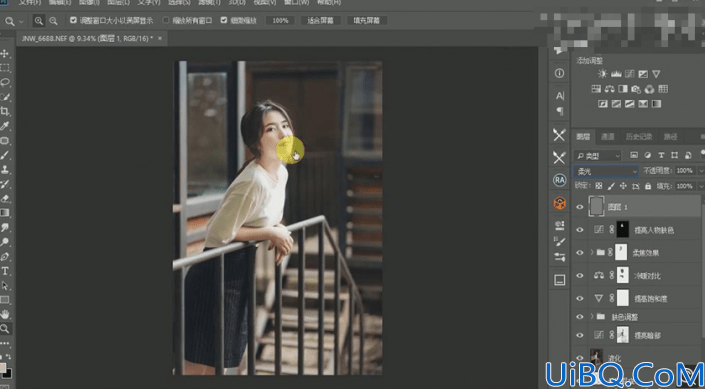Click the 适合屏幕 button
Image resolution: width=705 pixels, height=389 pixels.
coord(321,21)
